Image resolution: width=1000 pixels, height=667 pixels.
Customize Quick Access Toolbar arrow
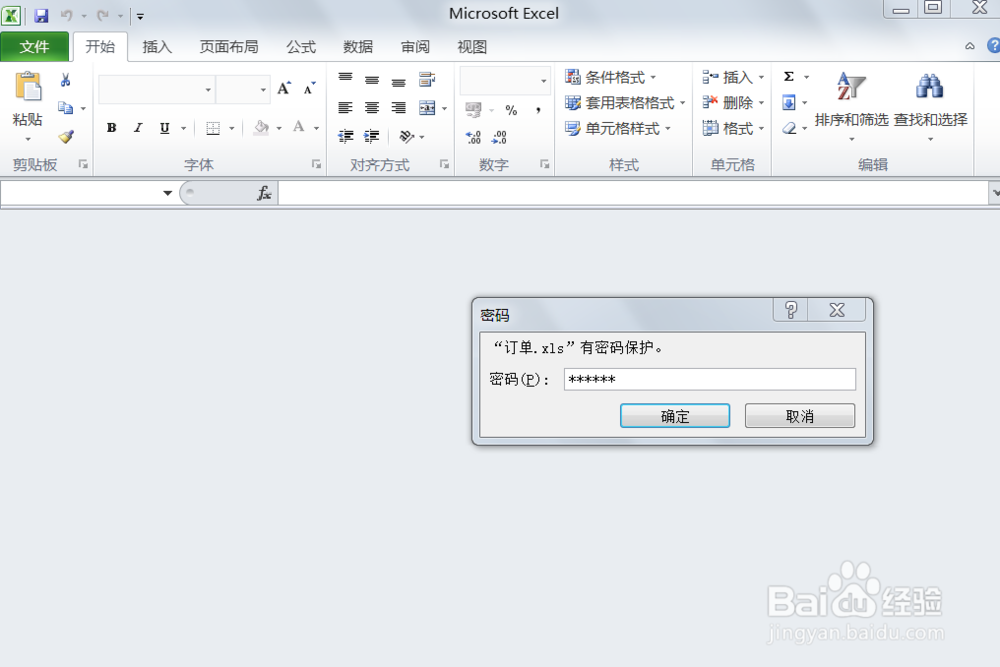140,17
